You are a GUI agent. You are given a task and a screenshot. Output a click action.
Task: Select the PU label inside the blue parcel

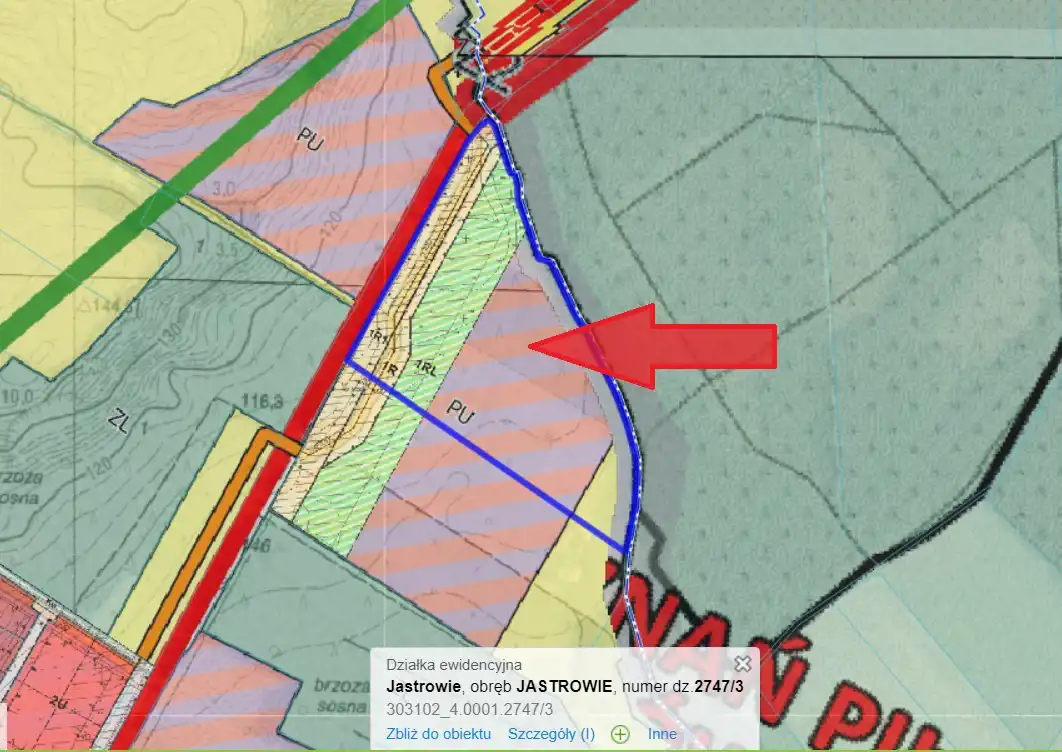click(x=460, y=410)
